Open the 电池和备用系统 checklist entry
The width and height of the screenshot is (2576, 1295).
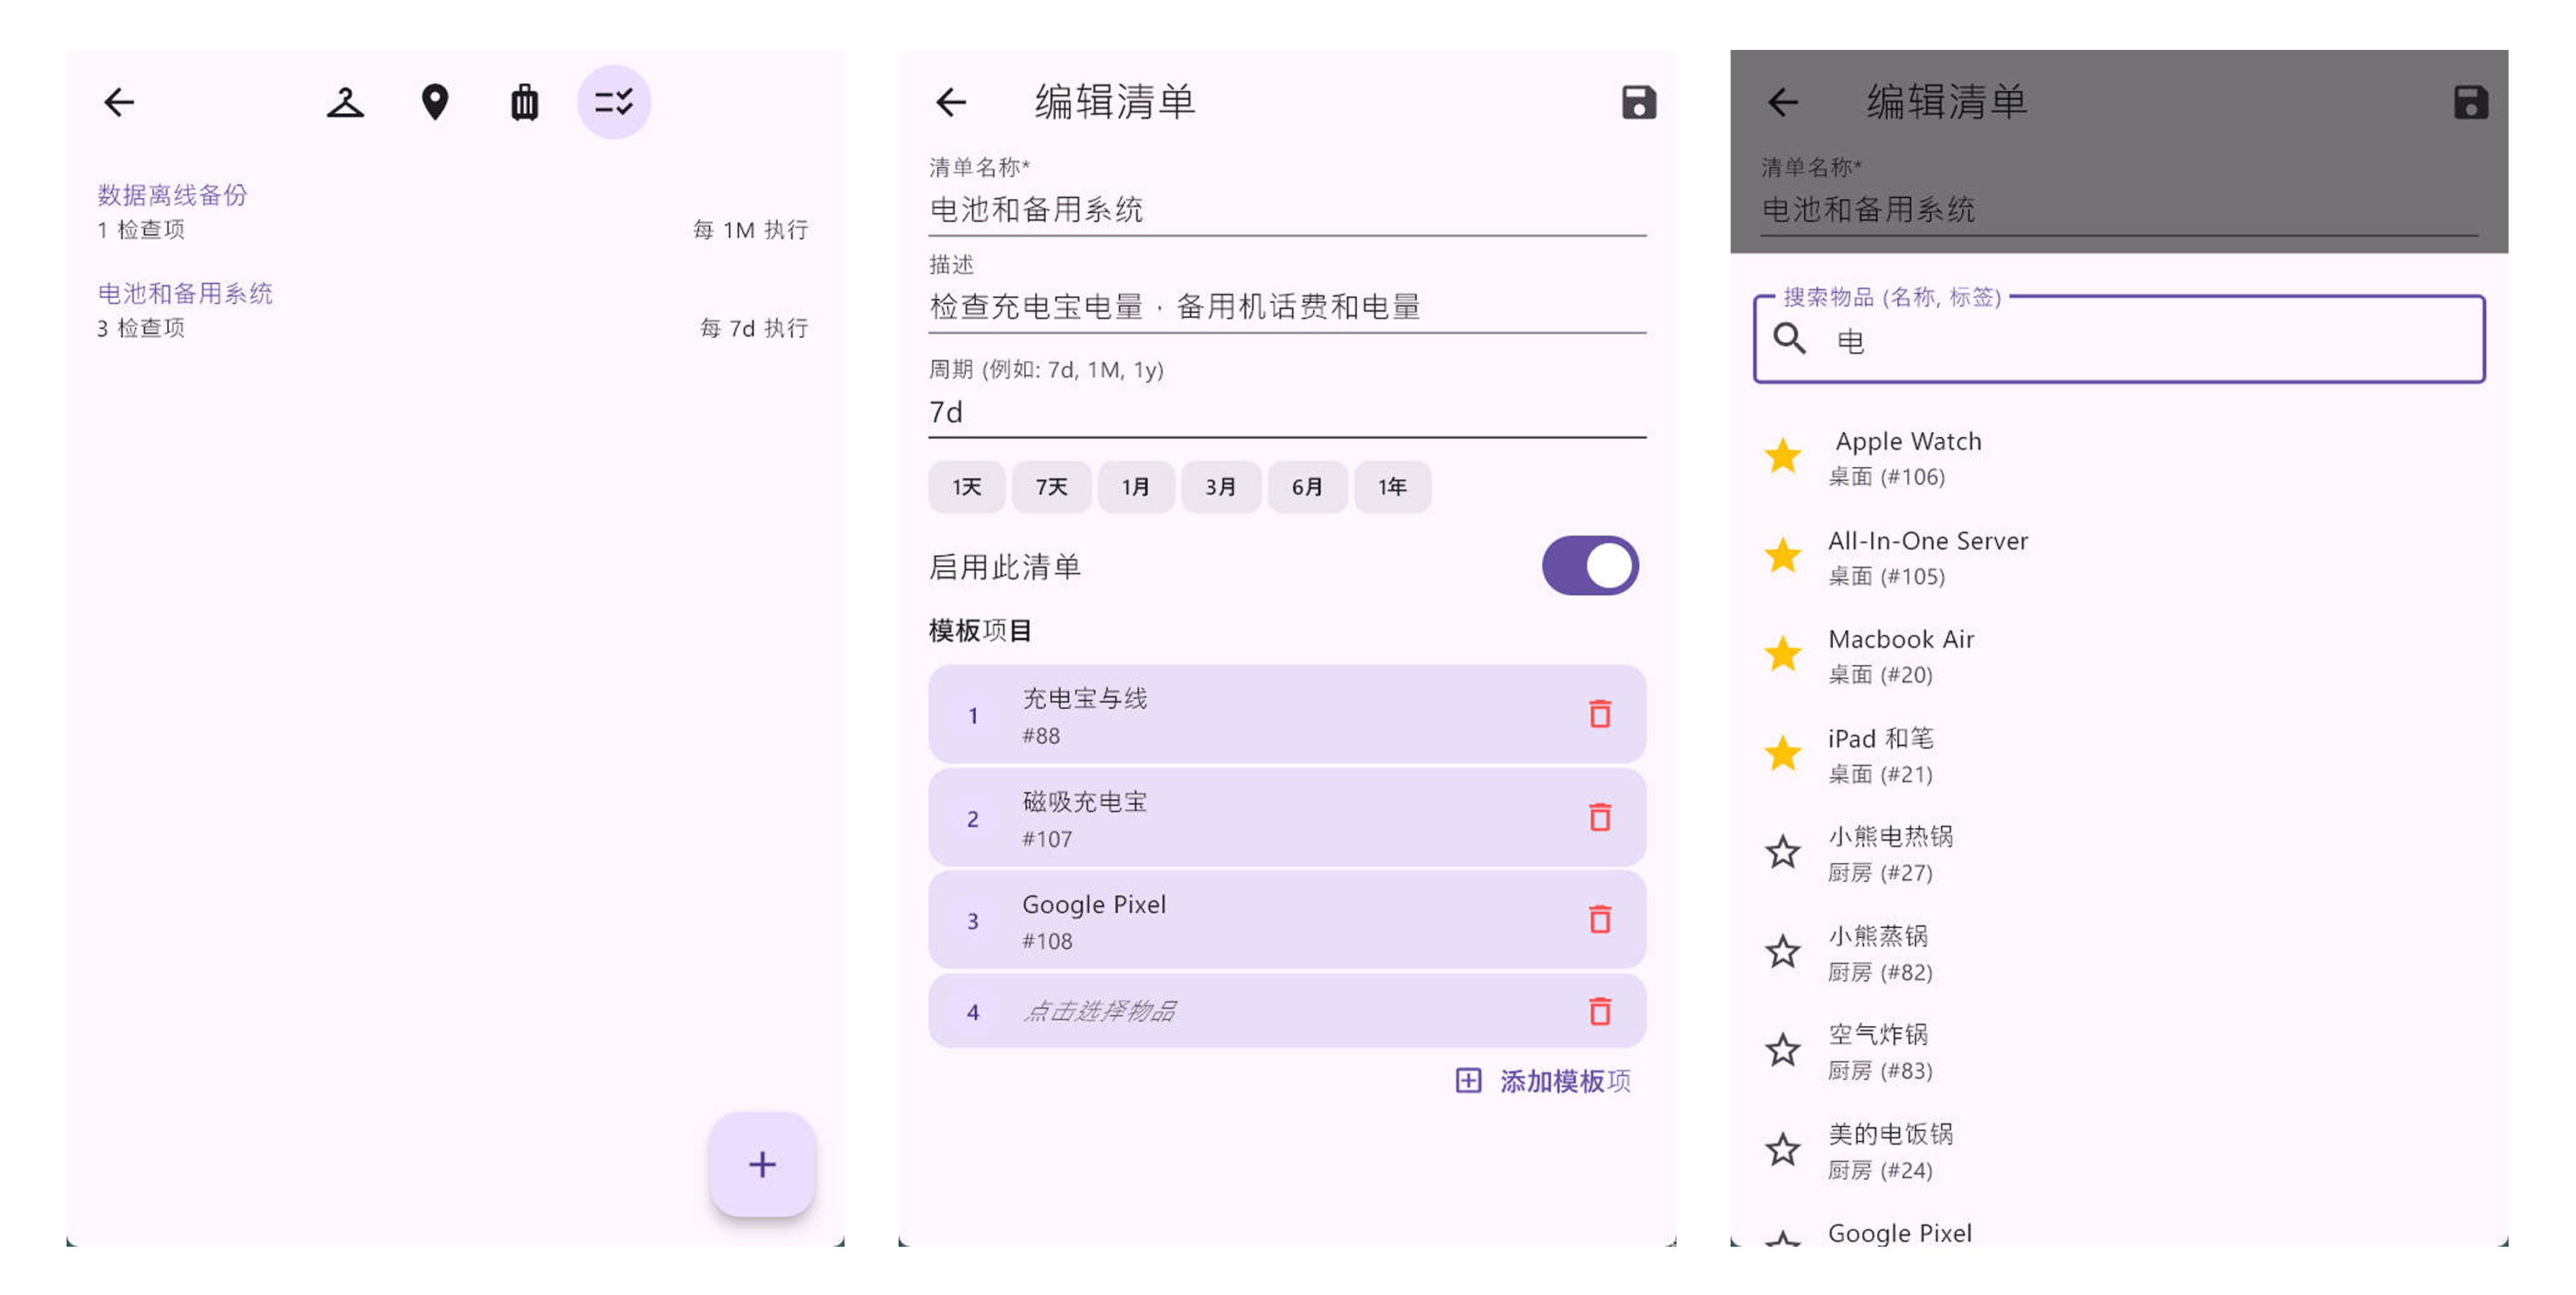(x=454, y=310)
